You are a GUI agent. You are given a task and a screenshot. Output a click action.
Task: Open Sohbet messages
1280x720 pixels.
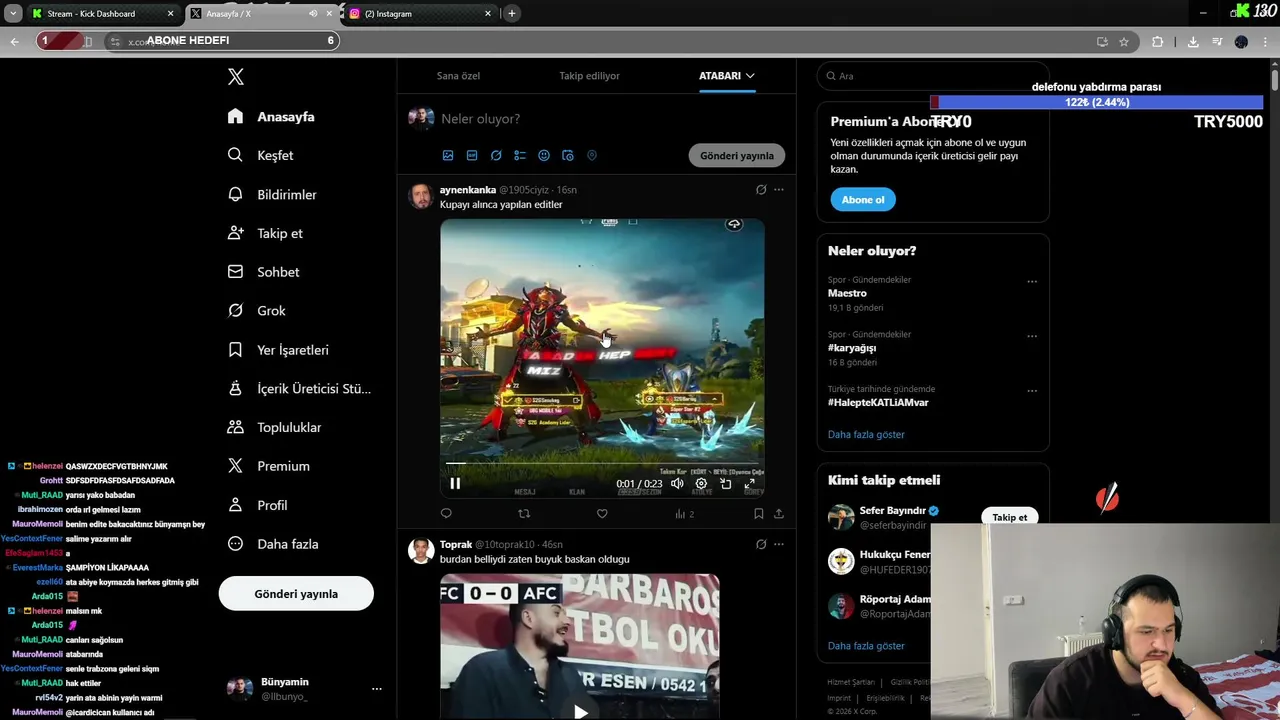tap(263, 272)
